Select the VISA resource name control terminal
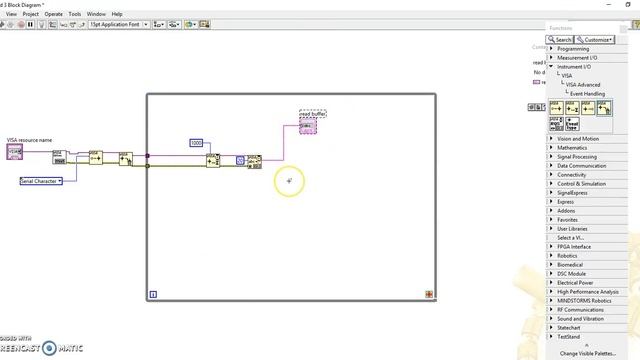 [15, 152]
